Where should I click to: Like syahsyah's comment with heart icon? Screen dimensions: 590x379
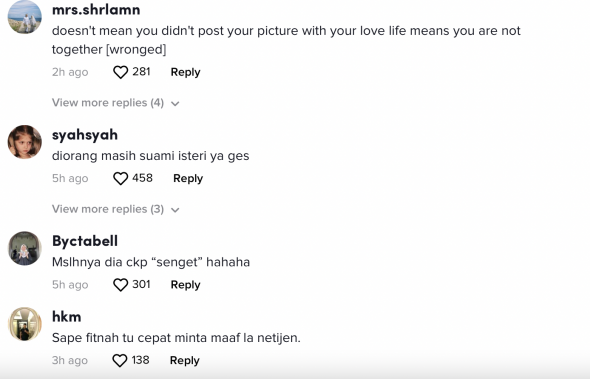pyautogui.click(x=120, y=178)
